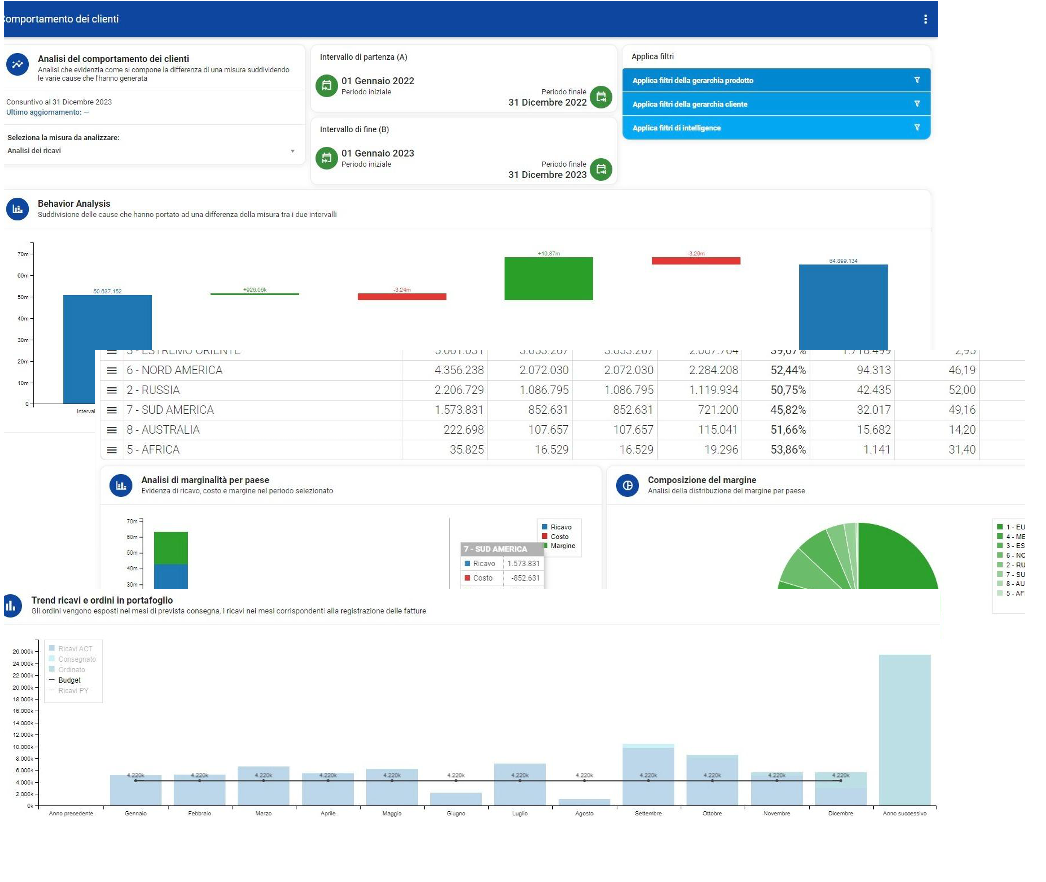The image size is (1046, 882).
Task: Expand Applica filtri della gerarchia cliente
Action: 776,104
